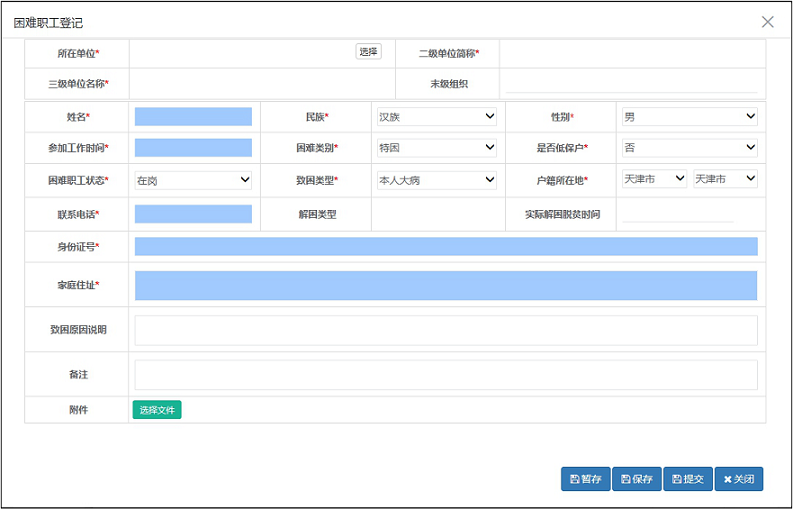The width and height of the screenshot is (793, 510).
Task: Open the 民族 dropdown showing 汉族
Action: [436, 117]
